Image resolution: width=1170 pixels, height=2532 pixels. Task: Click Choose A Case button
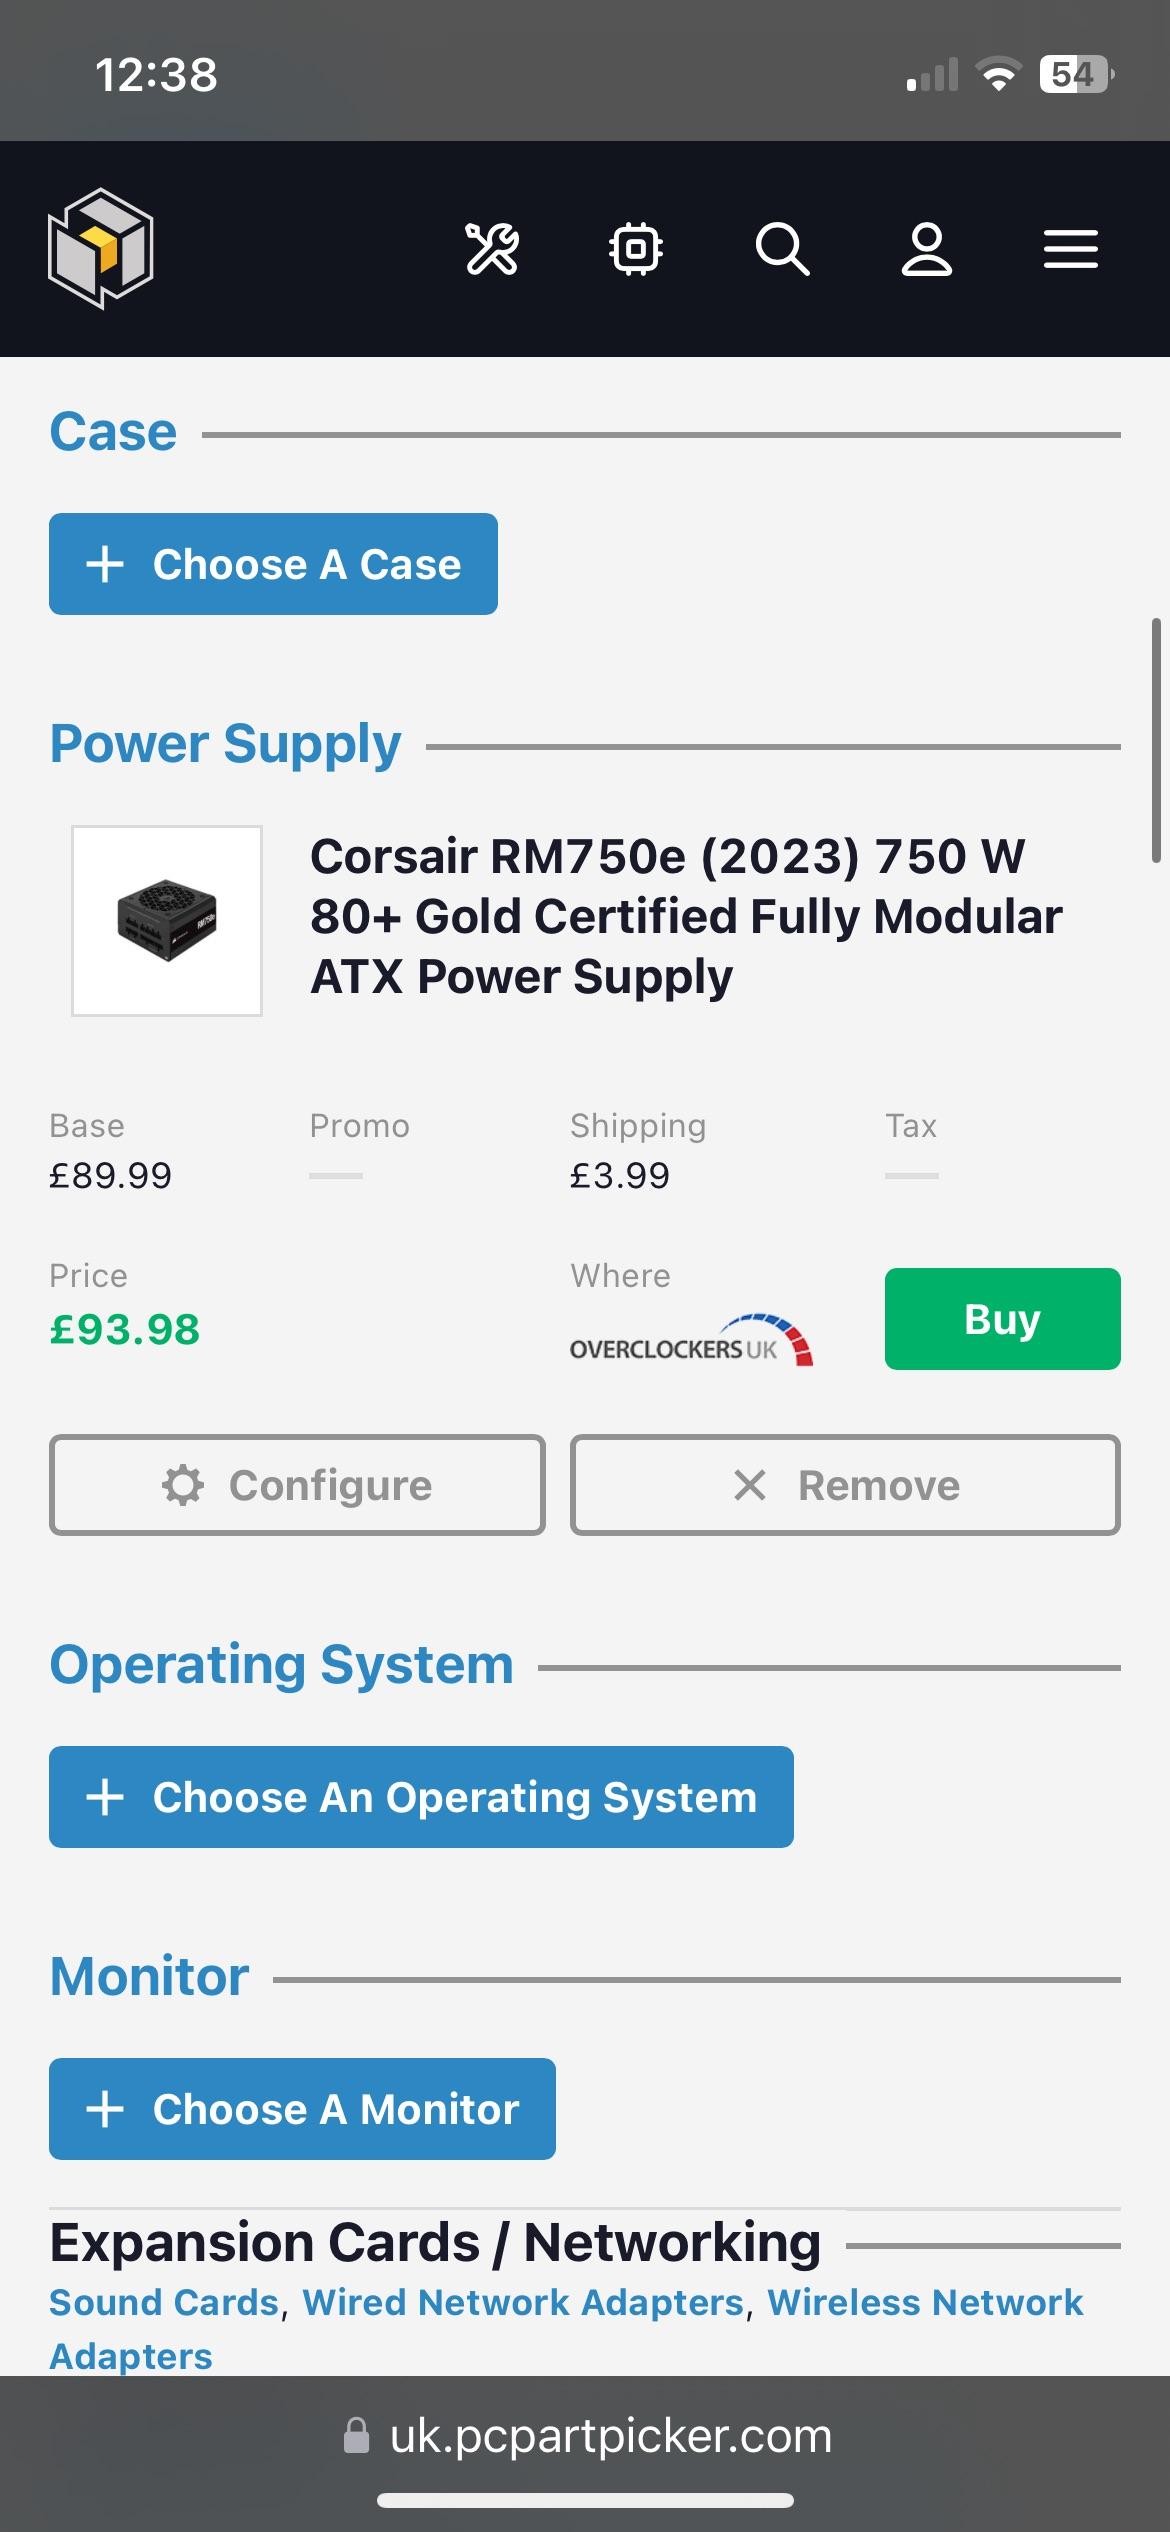pyautogui.click(x=273, y=564)
